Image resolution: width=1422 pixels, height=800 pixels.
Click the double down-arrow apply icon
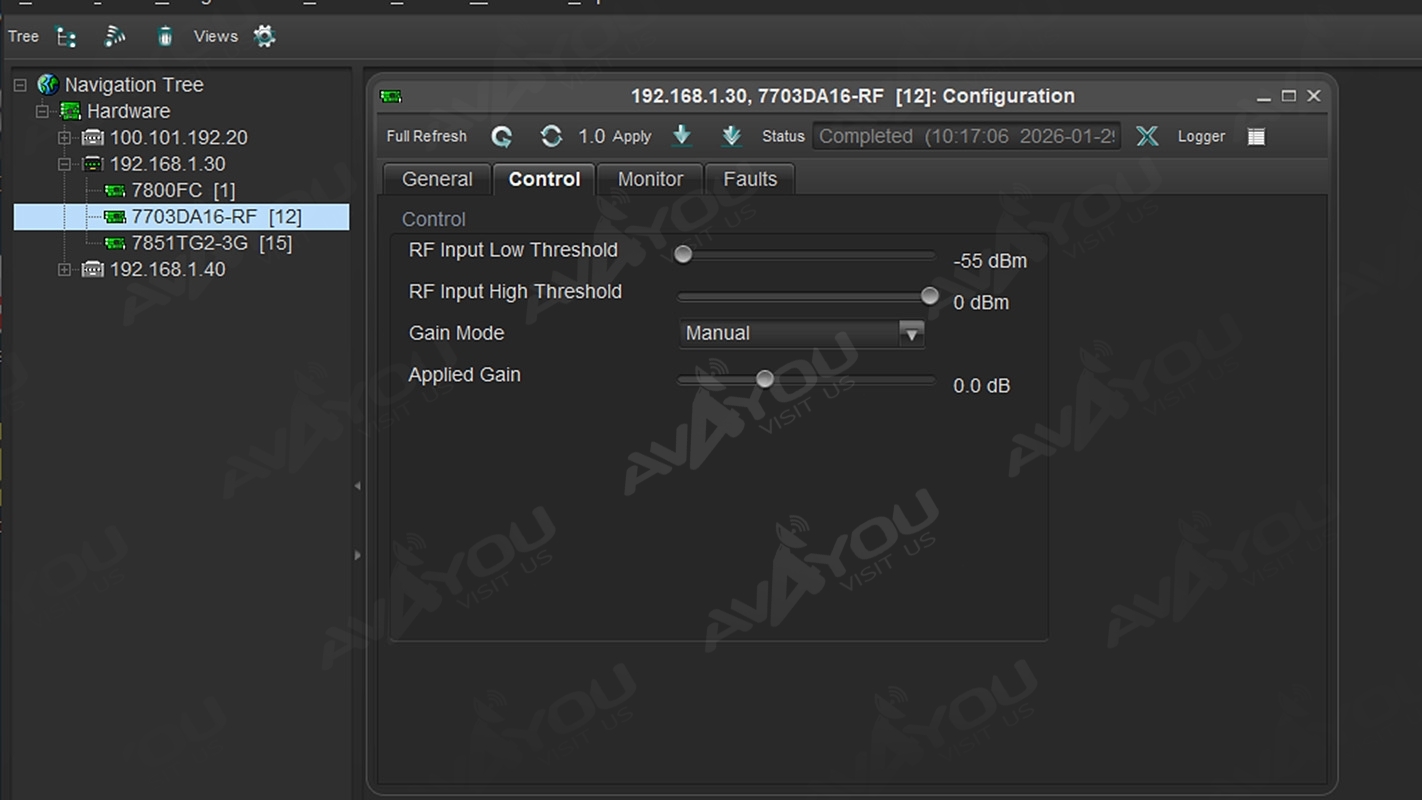coord(731,136)
